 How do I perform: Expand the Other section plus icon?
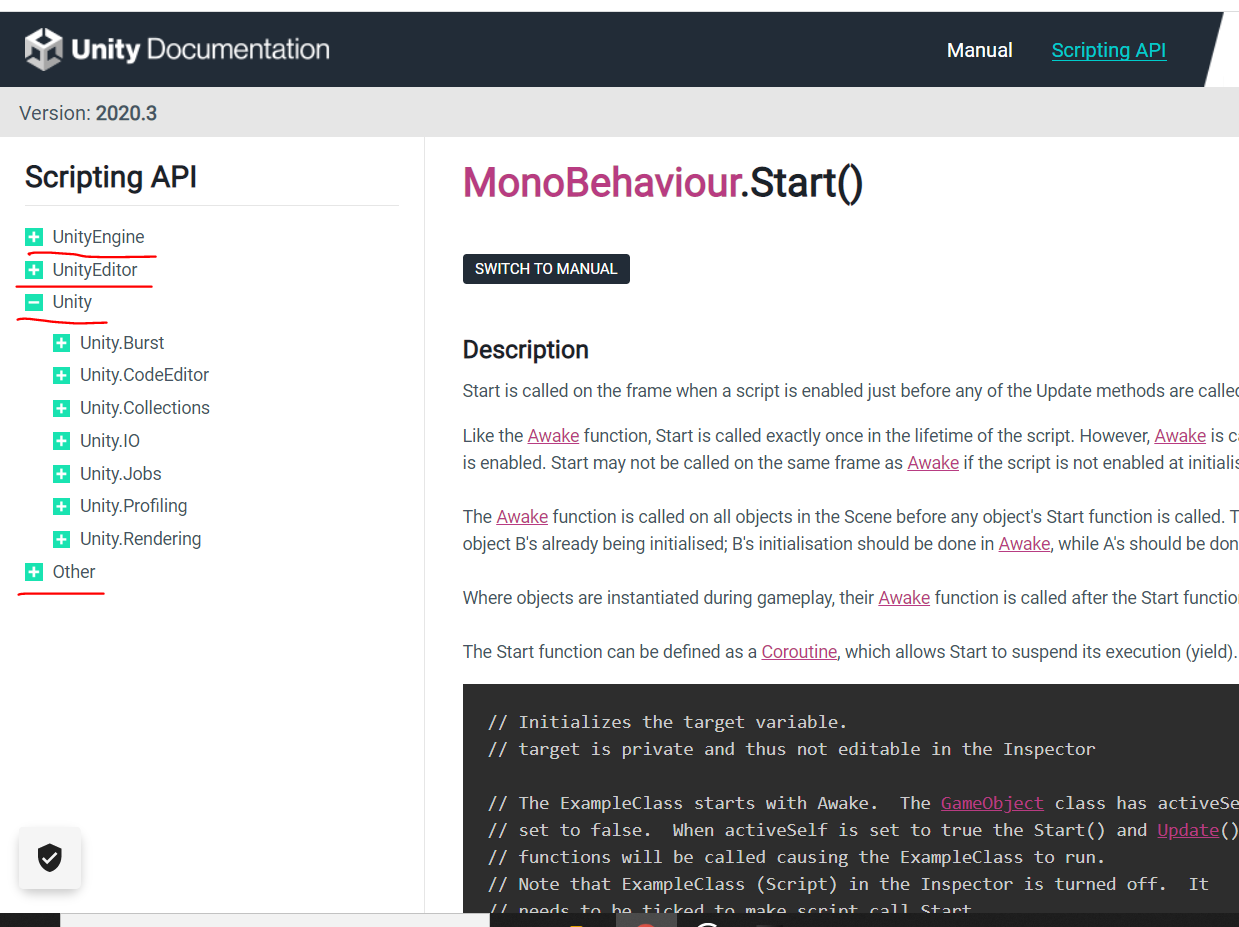click(x=34, y=572)
